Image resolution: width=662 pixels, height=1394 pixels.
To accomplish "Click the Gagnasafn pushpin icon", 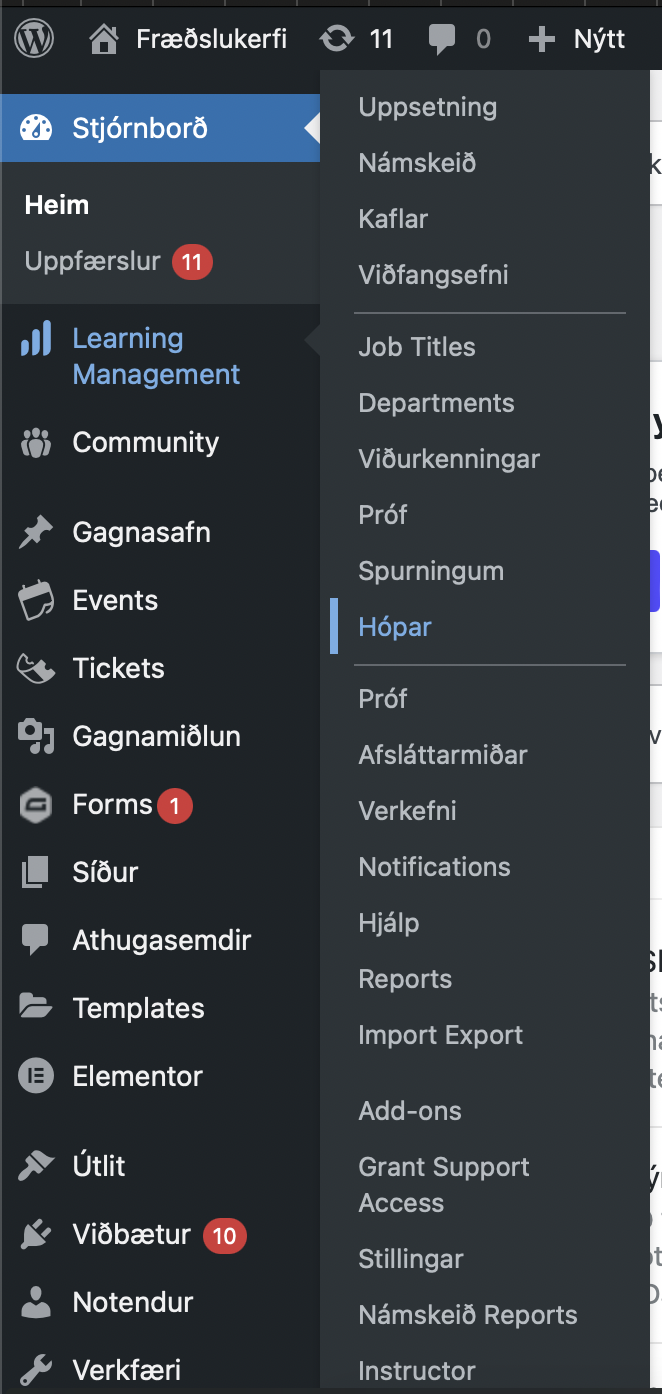I will click(36, 532).
